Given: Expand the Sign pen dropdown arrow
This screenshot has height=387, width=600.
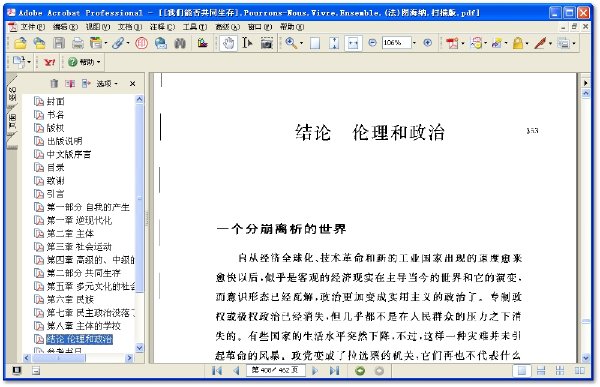Looking at the screenshot, I should click(x=550, y=43).
